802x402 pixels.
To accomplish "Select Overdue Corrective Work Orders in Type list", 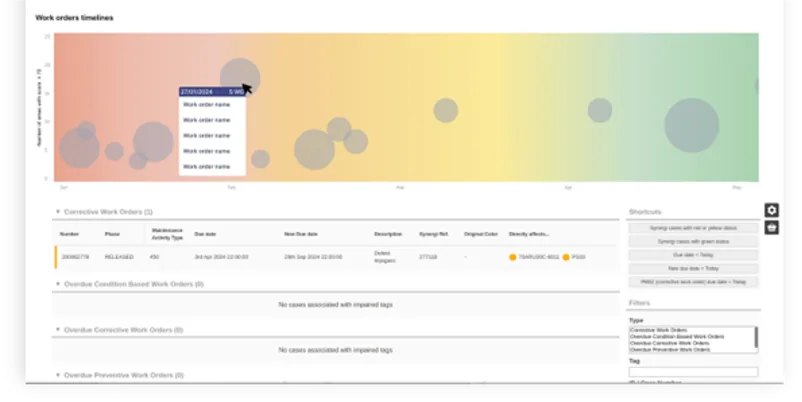I will tap(669, 343).
